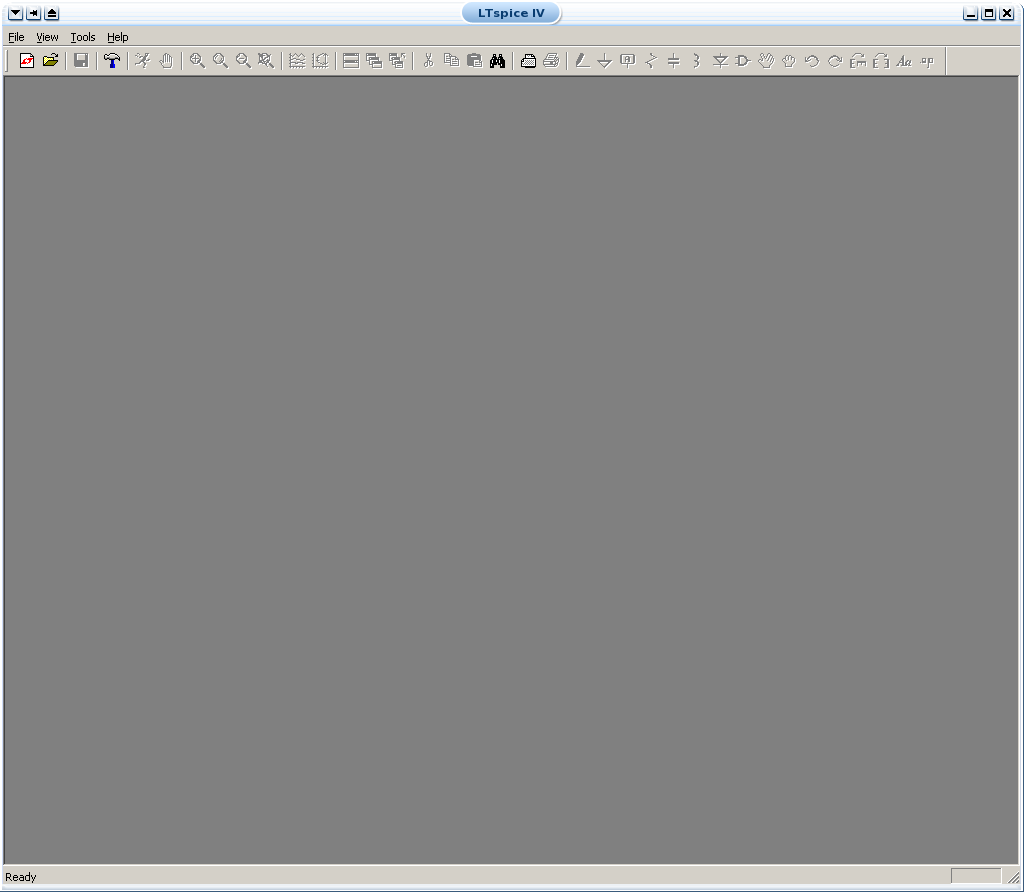Select the Resistor component tool
1024x892 pixels.
(650, 61)
